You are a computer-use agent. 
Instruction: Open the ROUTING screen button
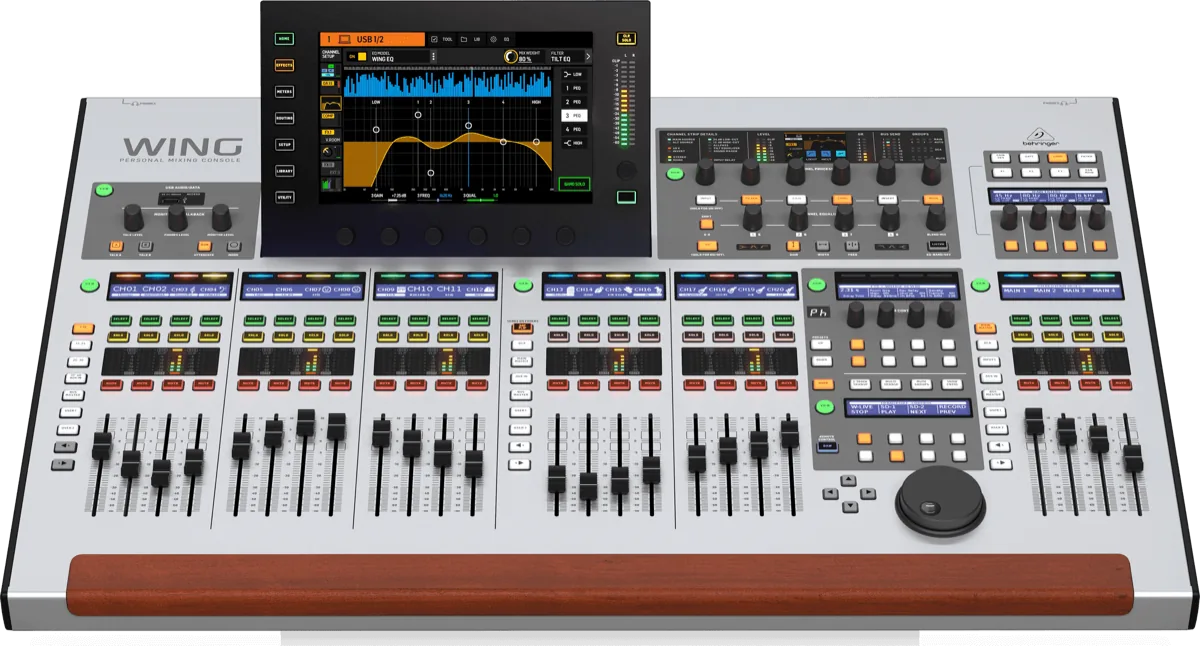click(284, 118)
